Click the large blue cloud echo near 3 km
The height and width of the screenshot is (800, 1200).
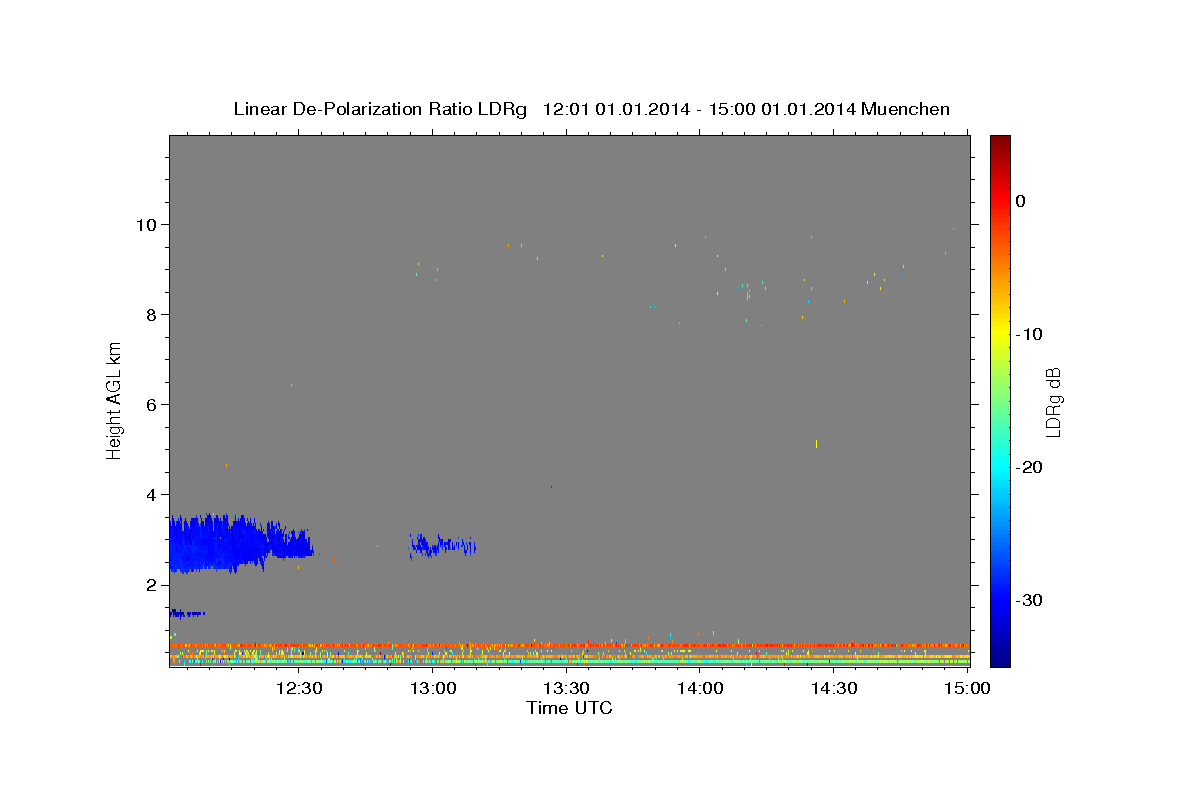point(240,544)
